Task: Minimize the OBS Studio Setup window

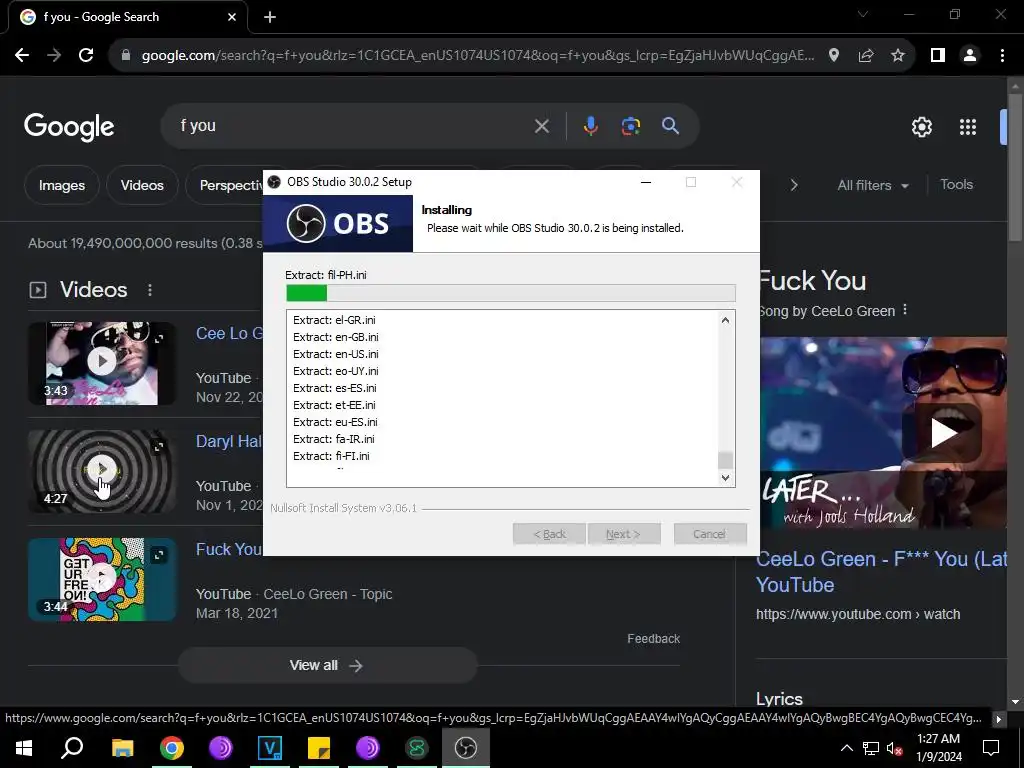Action: 646,182
